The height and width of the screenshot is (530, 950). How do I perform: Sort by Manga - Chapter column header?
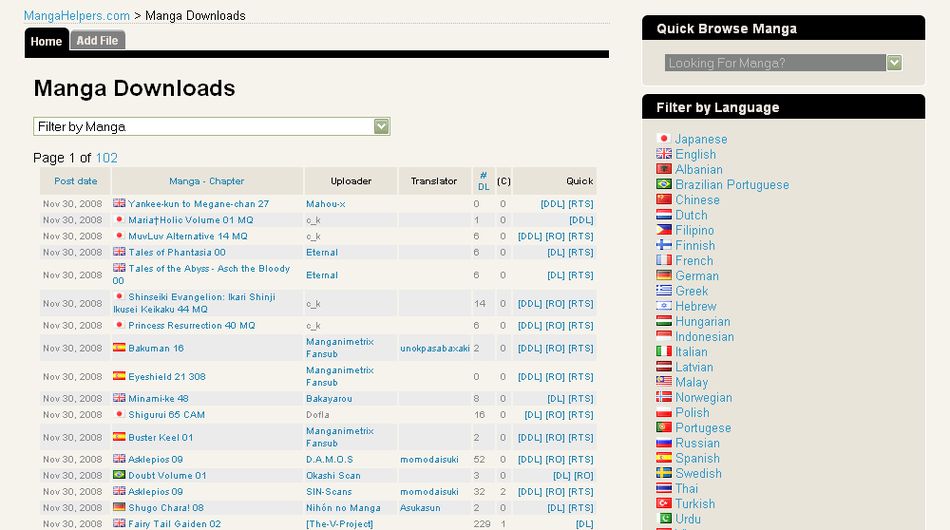coord(207,181)
